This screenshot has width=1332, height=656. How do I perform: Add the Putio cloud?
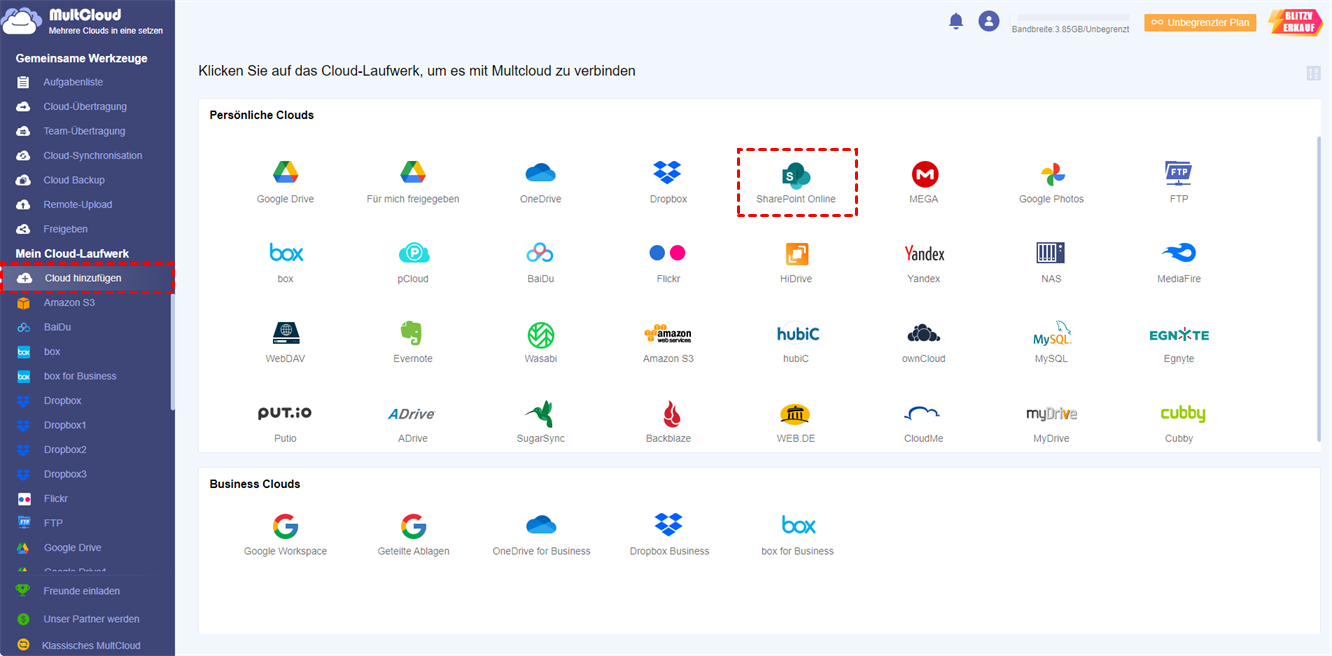(x=286, y=422)
